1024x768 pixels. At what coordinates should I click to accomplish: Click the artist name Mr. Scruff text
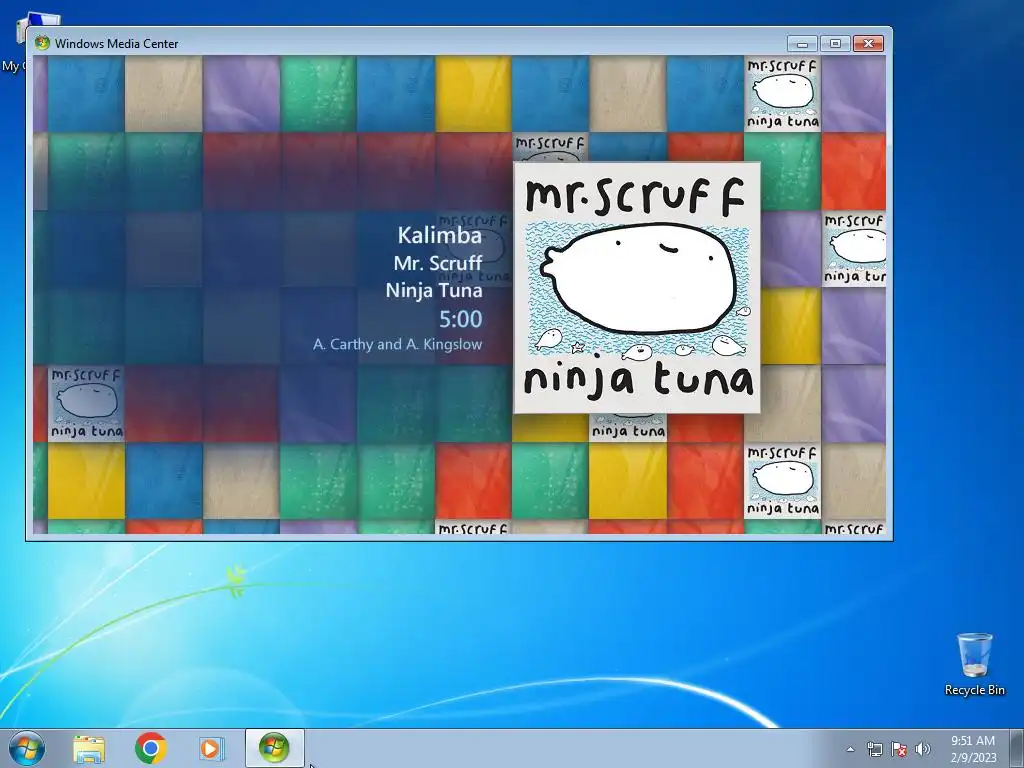(438, 263)
